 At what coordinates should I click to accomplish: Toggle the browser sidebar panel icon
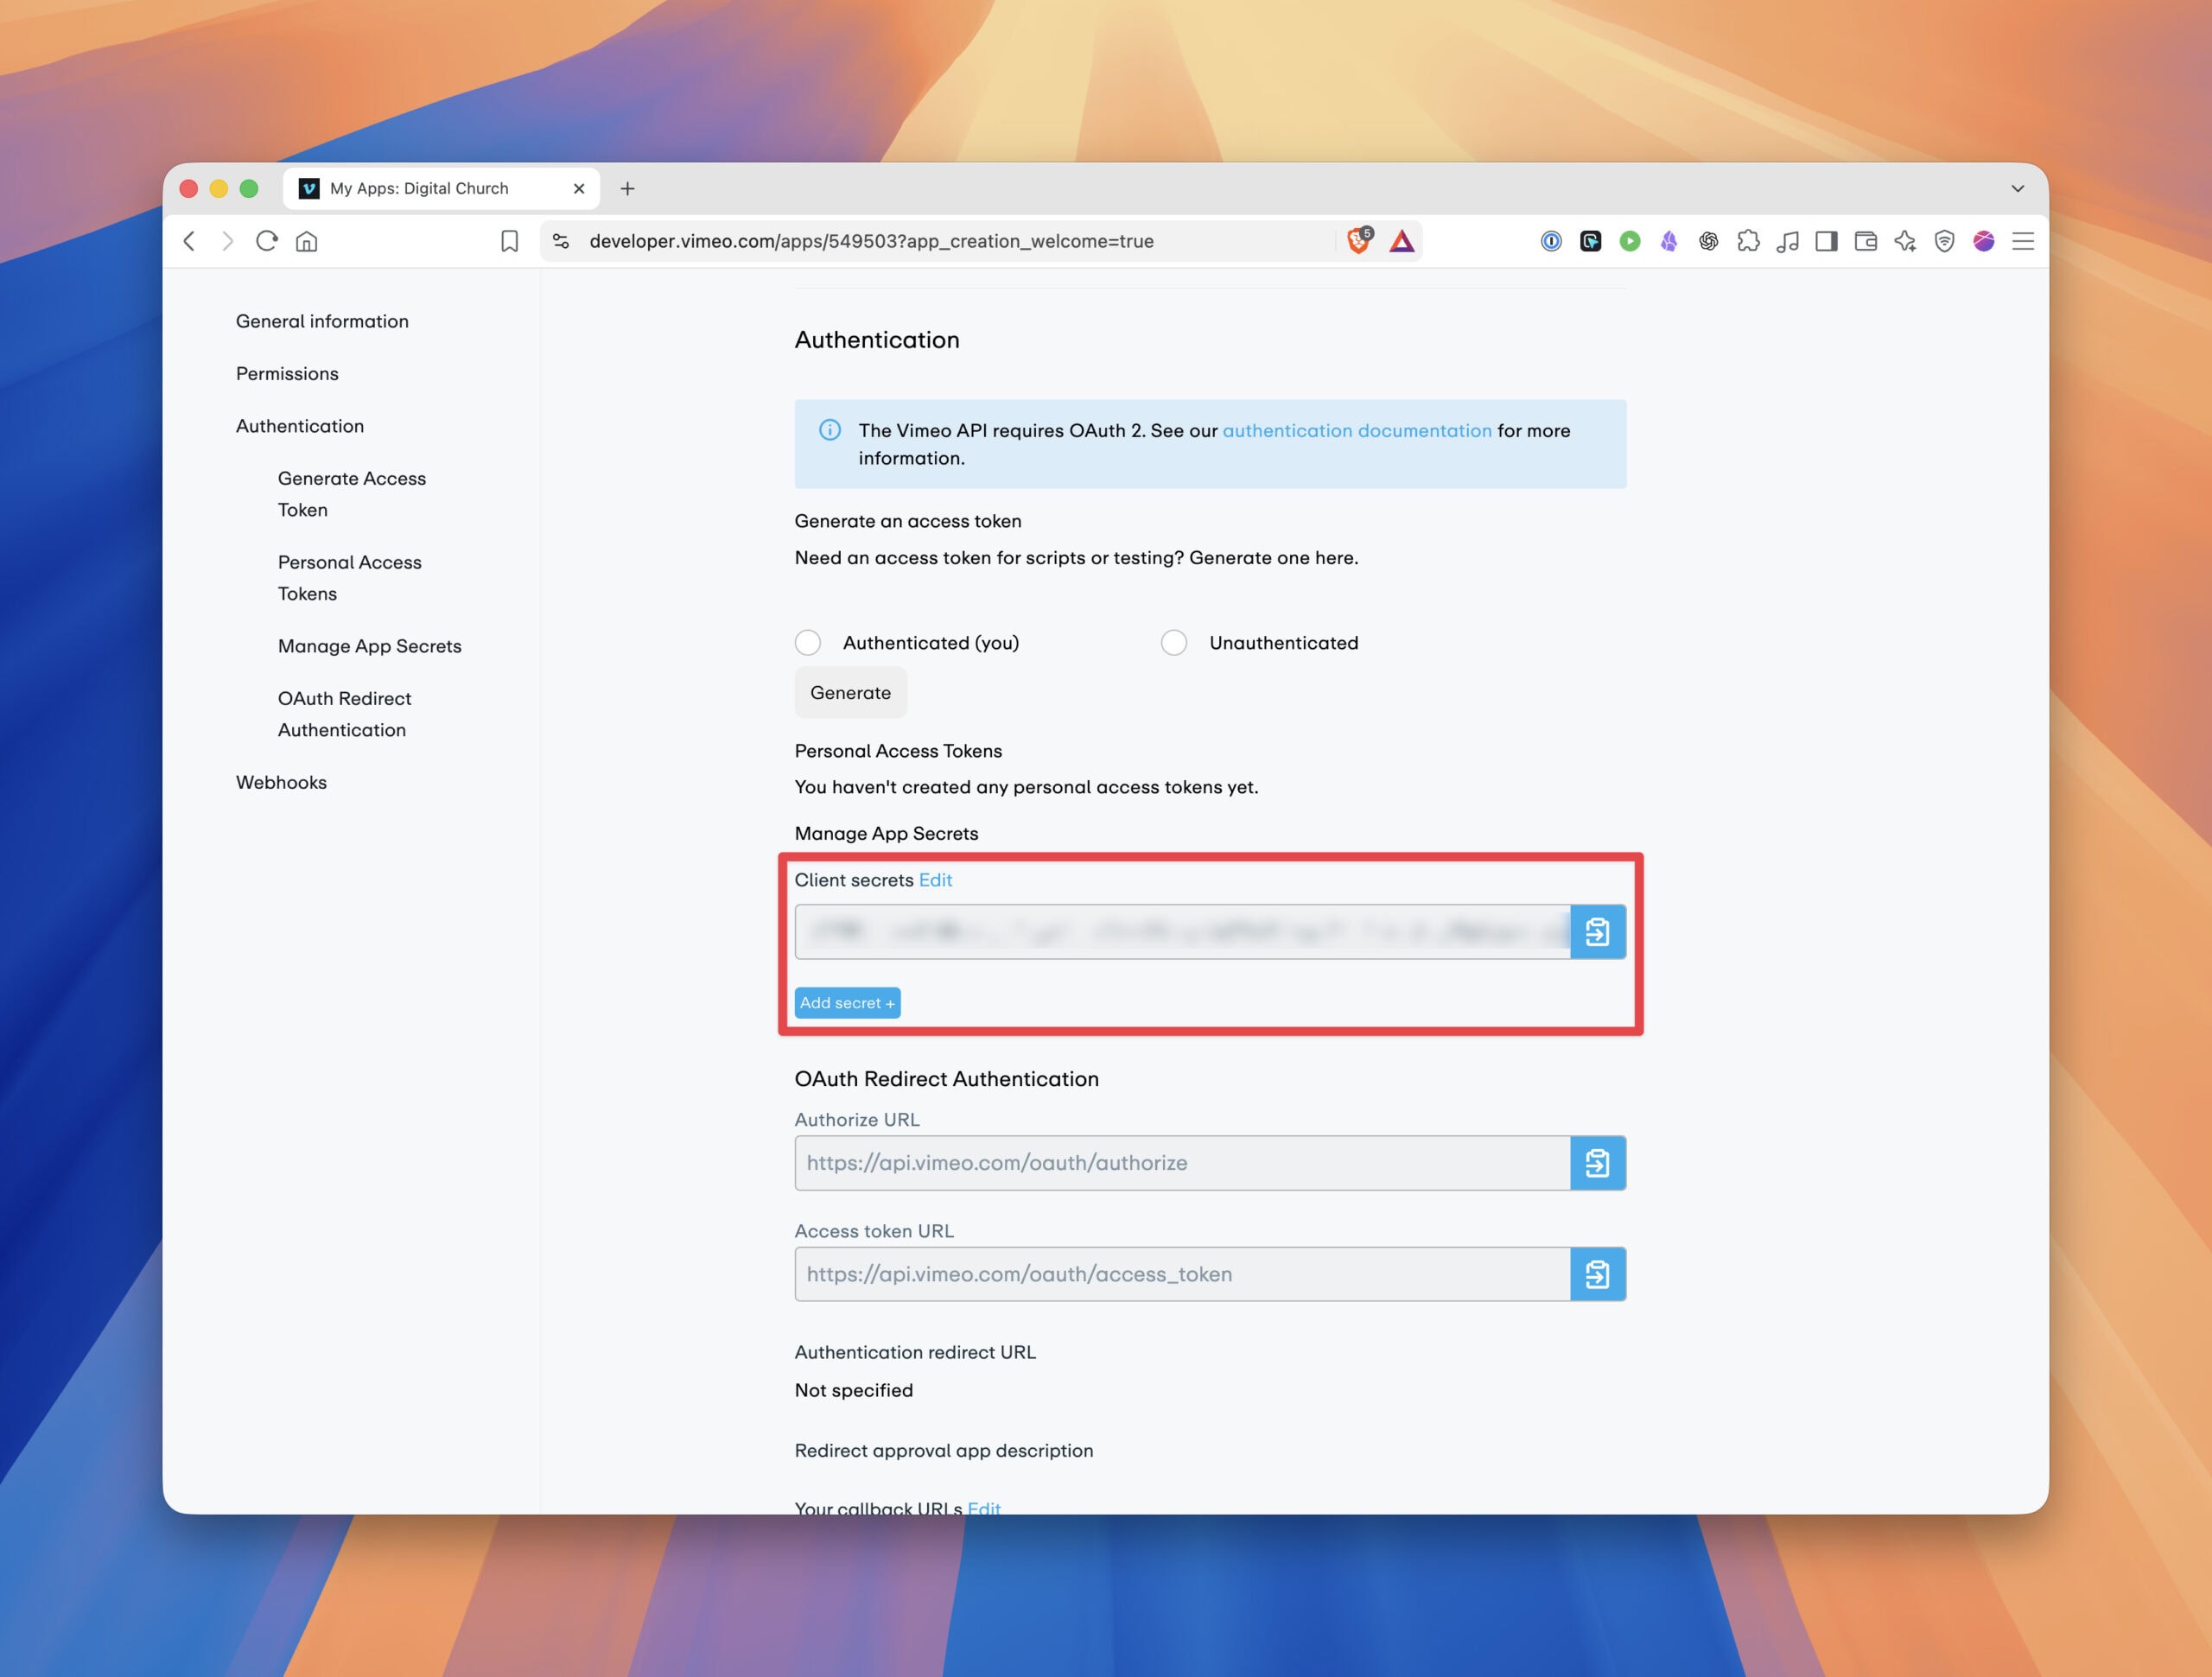(1827, 241)
